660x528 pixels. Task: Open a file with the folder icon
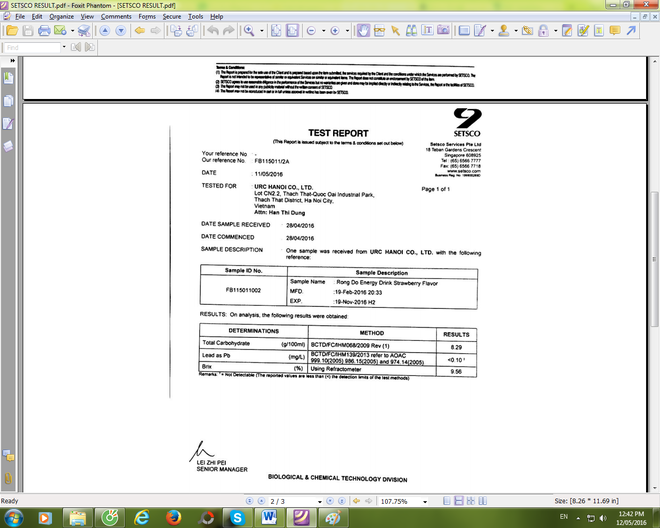pos(12,31)
